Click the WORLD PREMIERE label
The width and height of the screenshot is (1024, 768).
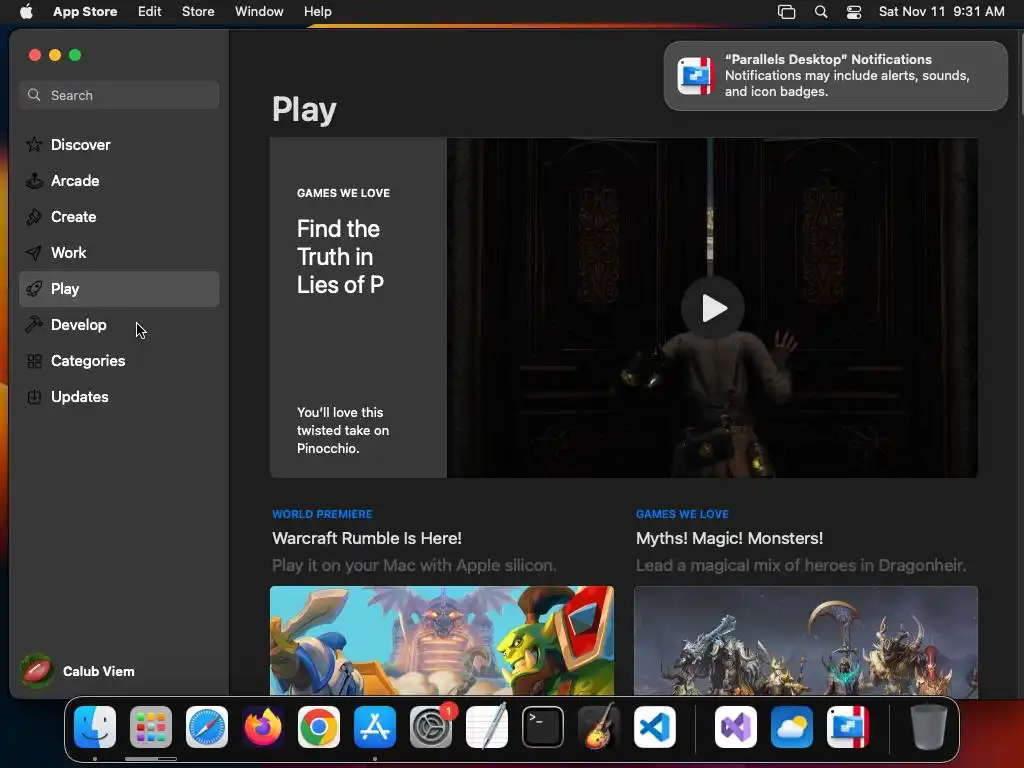click(322, 514)
